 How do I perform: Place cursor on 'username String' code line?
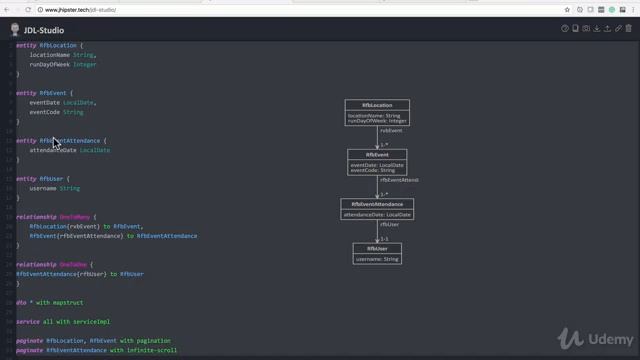point(55,188)
